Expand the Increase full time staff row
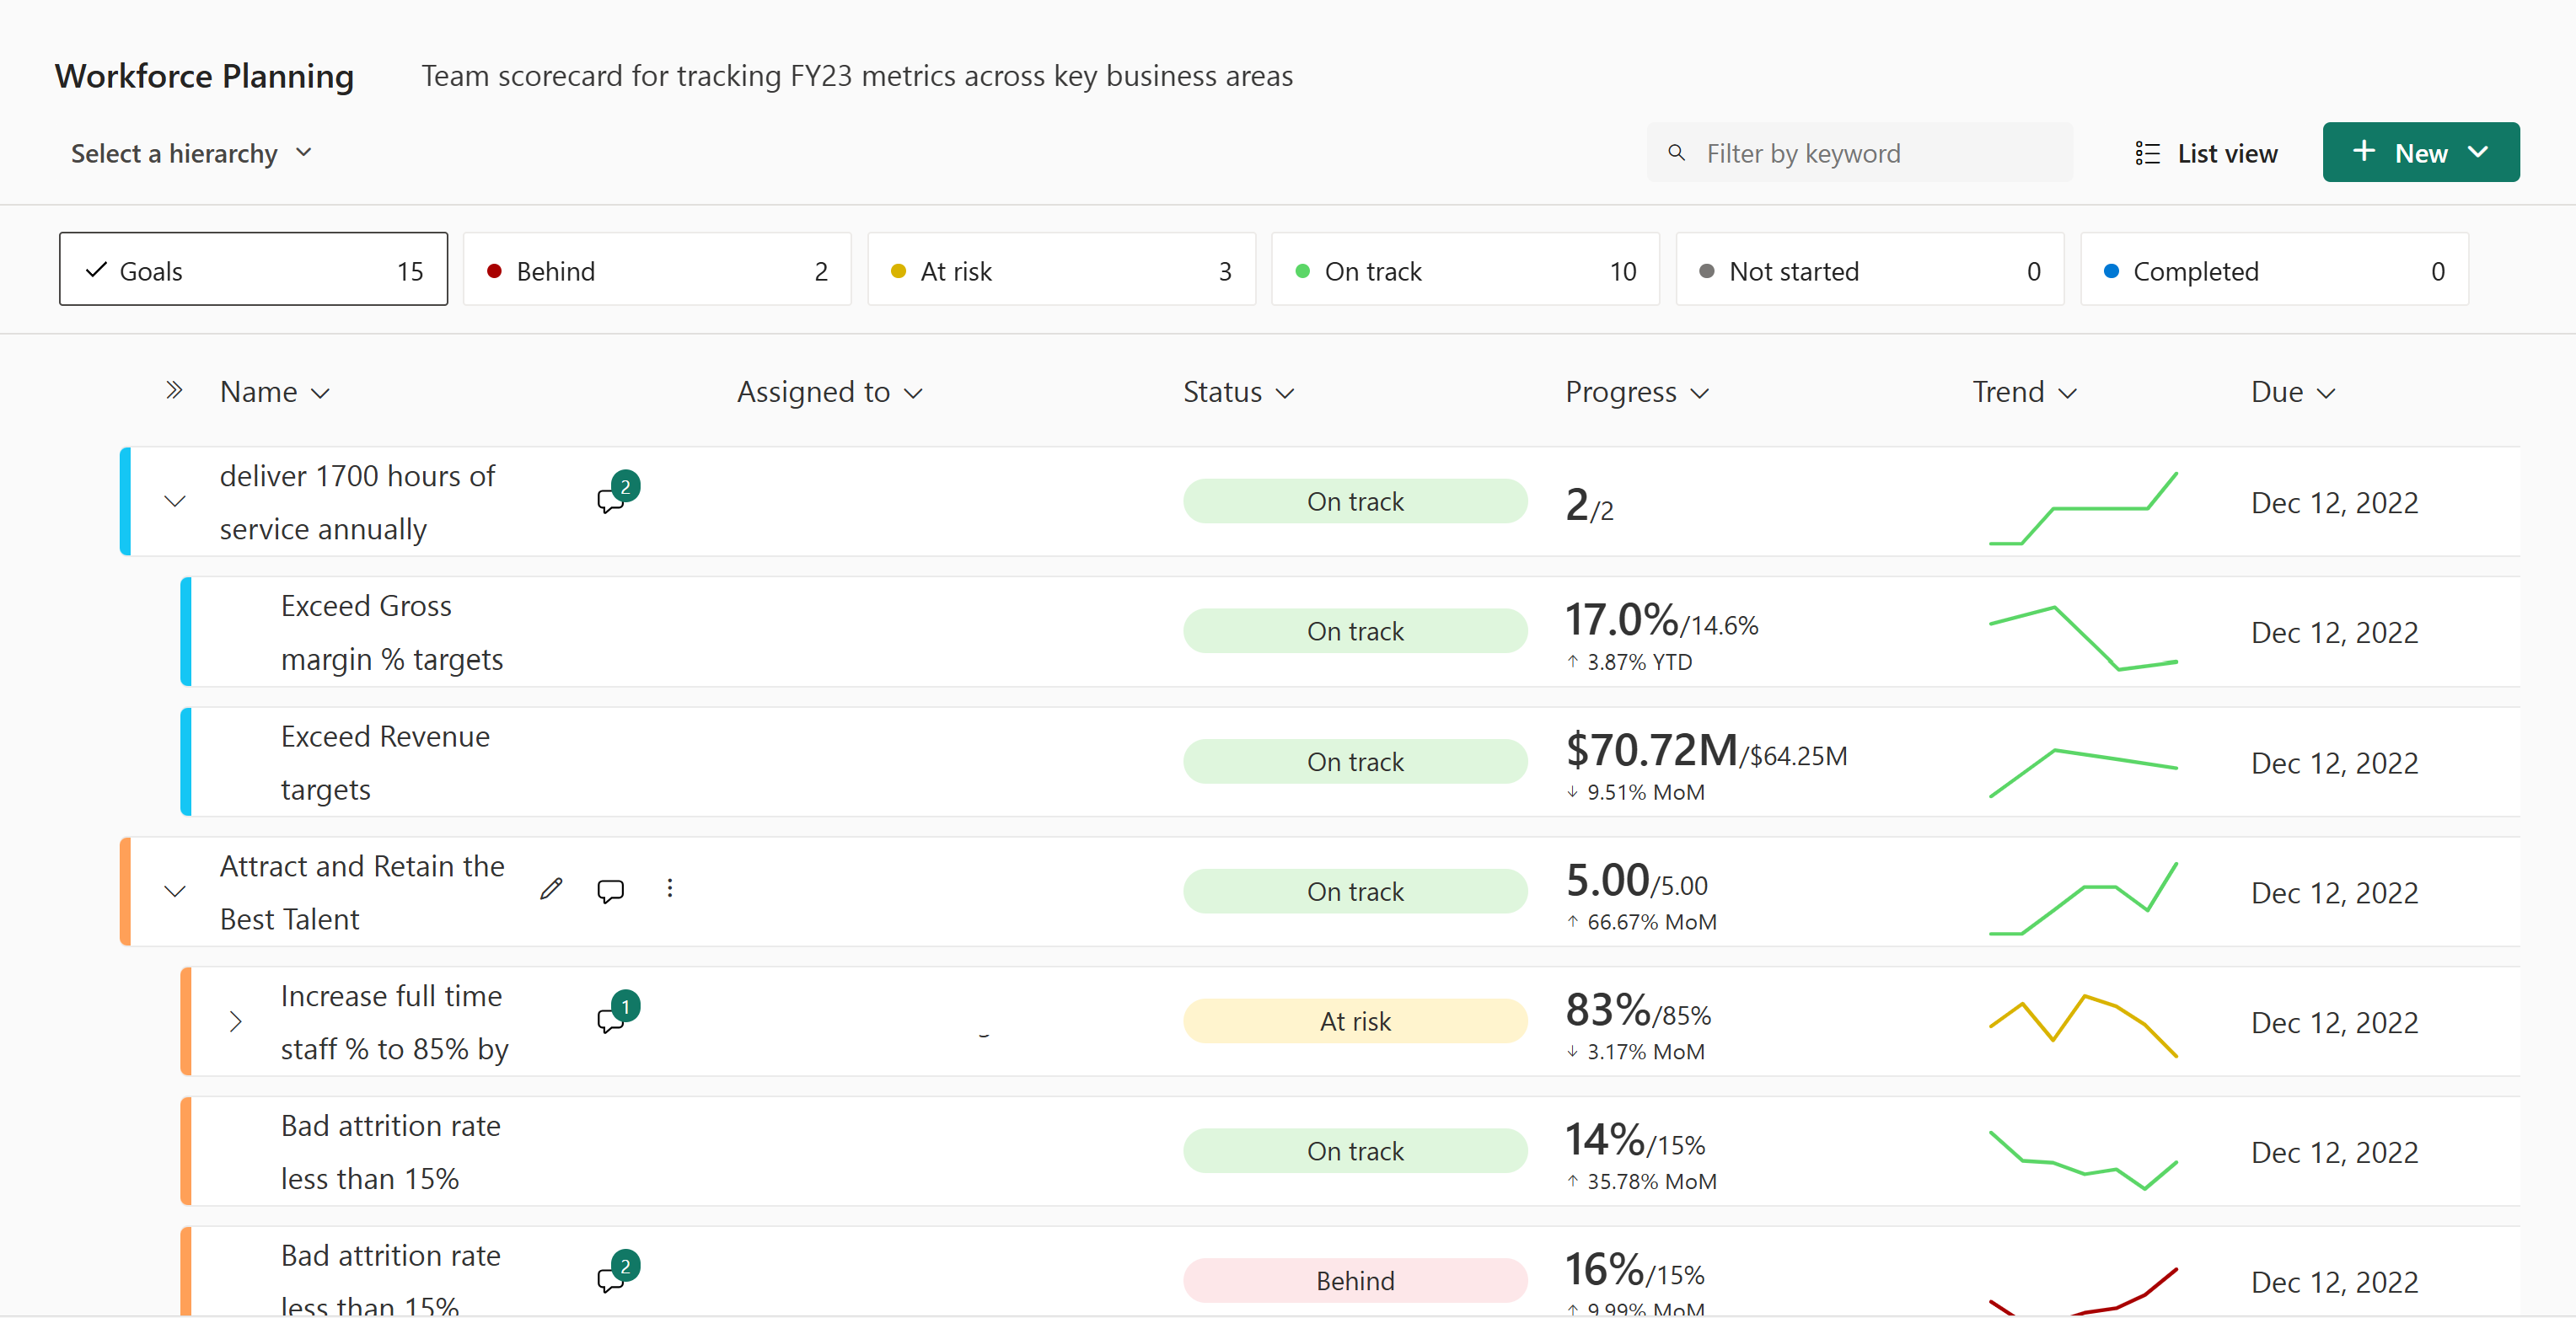This screenshot has width=2576, height=1318. [232, 1022]
